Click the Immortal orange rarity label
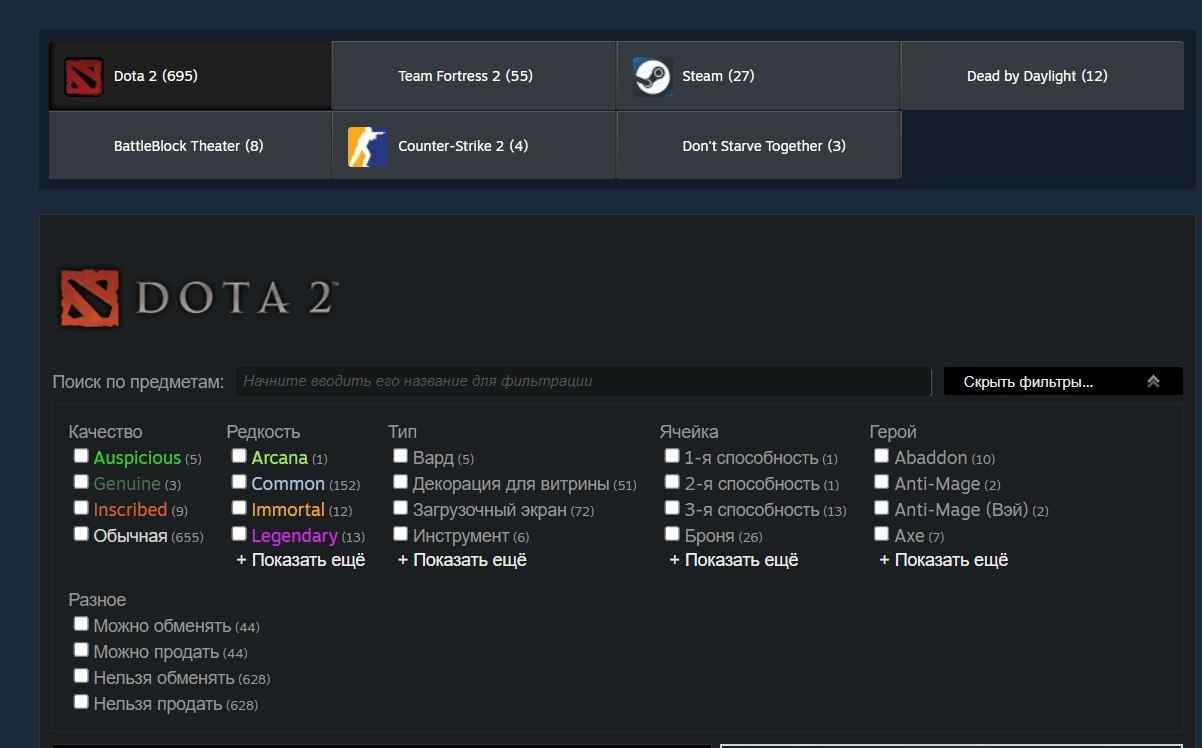This screenshot has width=1202, height=748. coord(288,510)
